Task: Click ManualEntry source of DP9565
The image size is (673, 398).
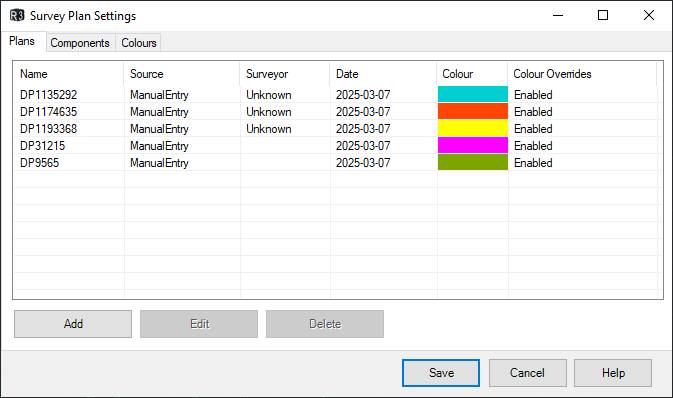Action: (x=159, y=163)
